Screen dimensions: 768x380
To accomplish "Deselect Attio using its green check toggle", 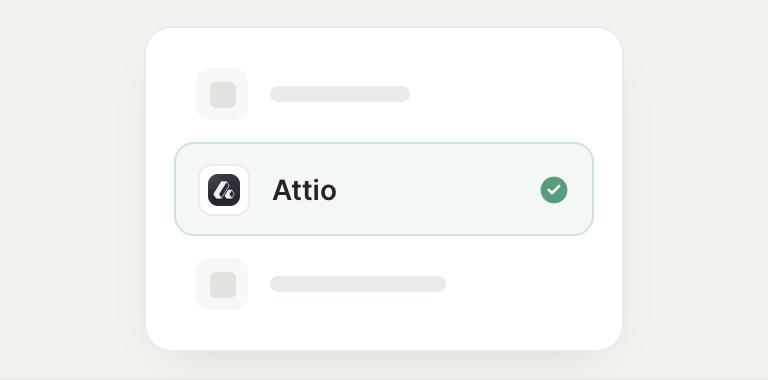I will [x=554, y=190].
